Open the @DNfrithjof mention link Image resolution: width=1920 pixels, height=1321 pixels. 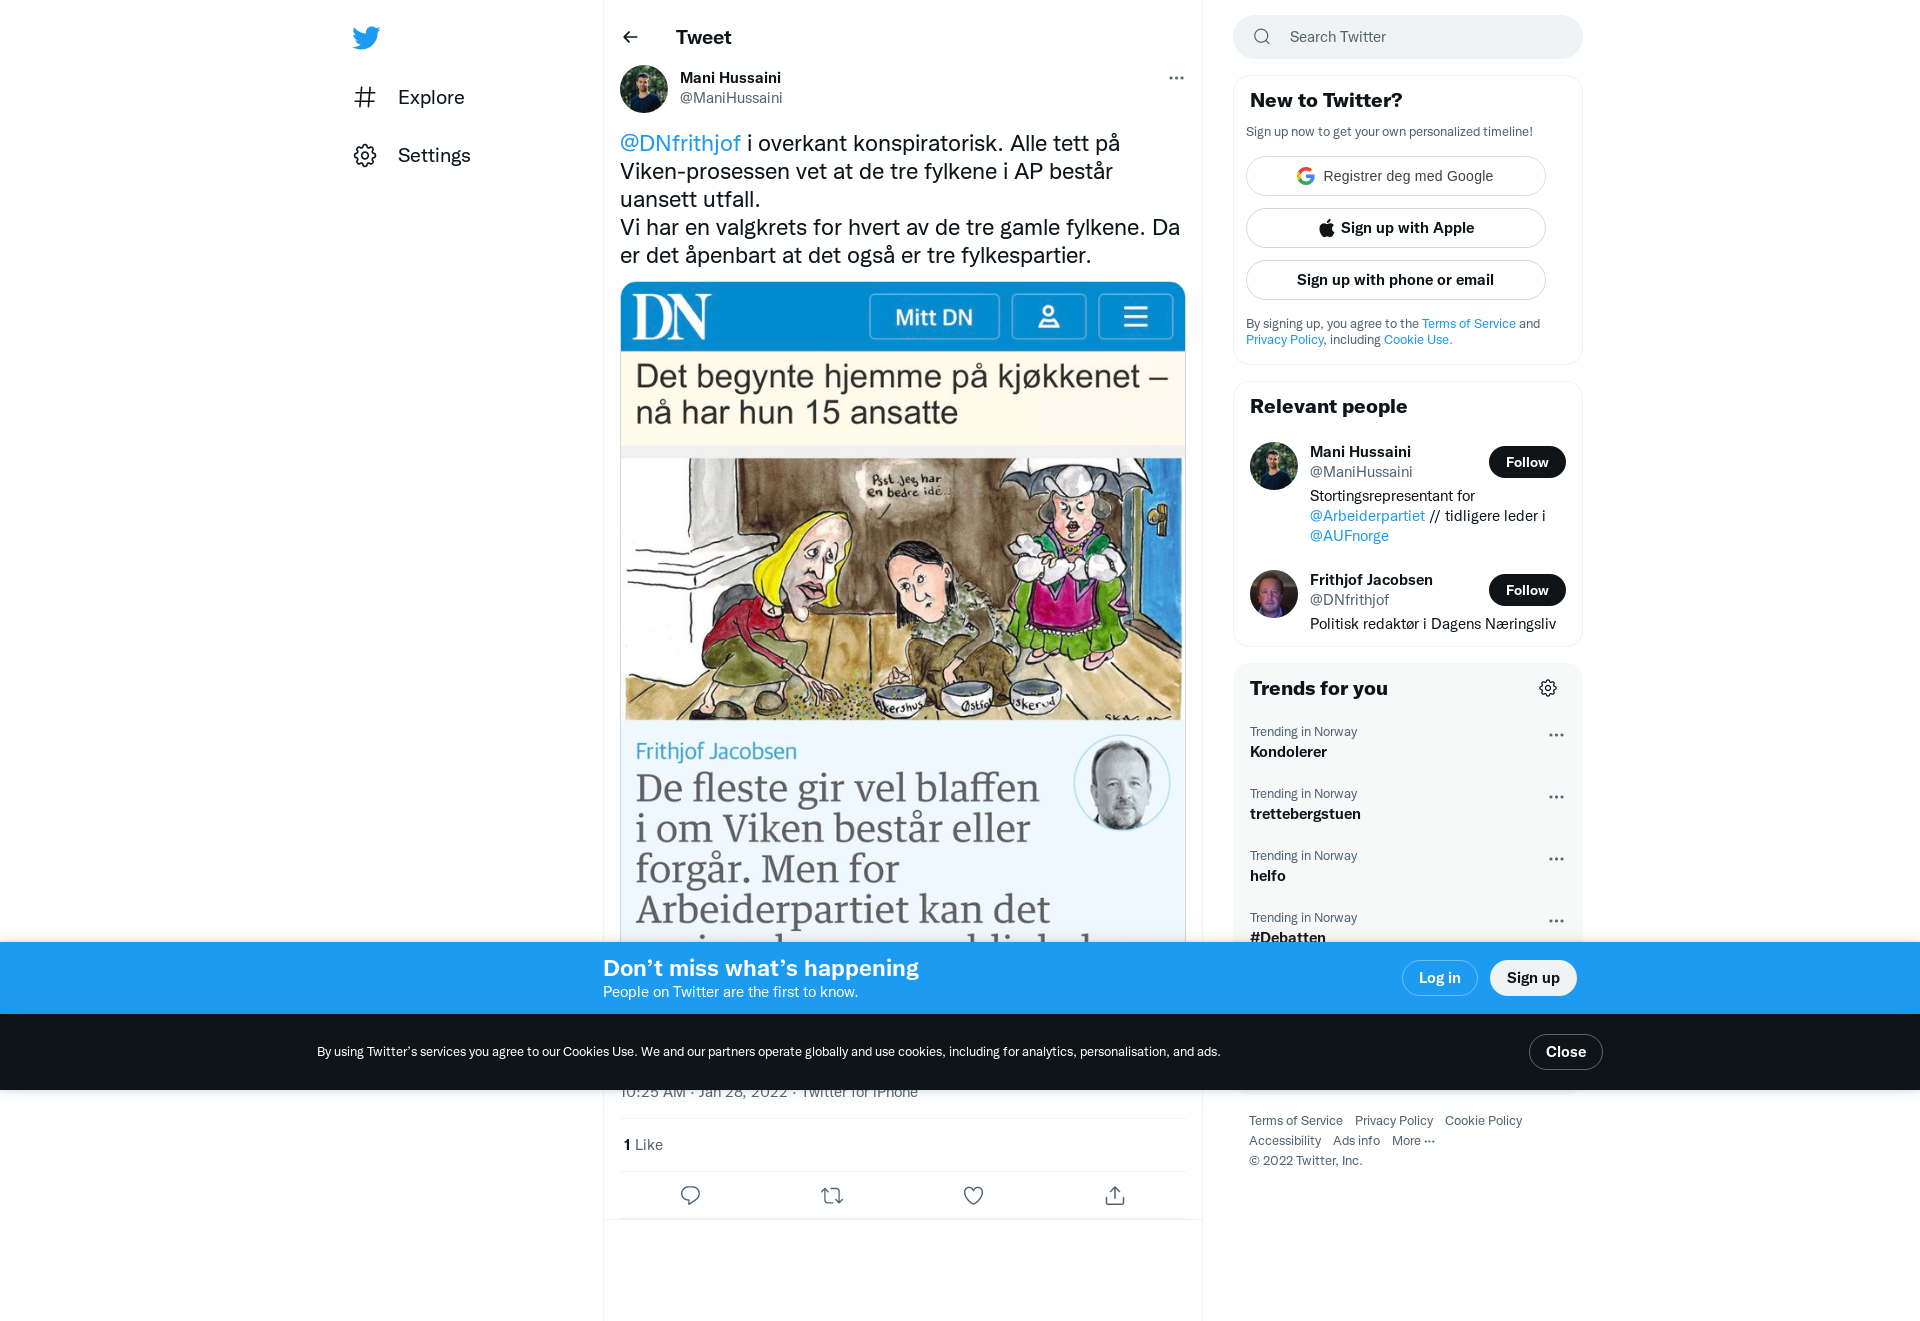(680, 143)
